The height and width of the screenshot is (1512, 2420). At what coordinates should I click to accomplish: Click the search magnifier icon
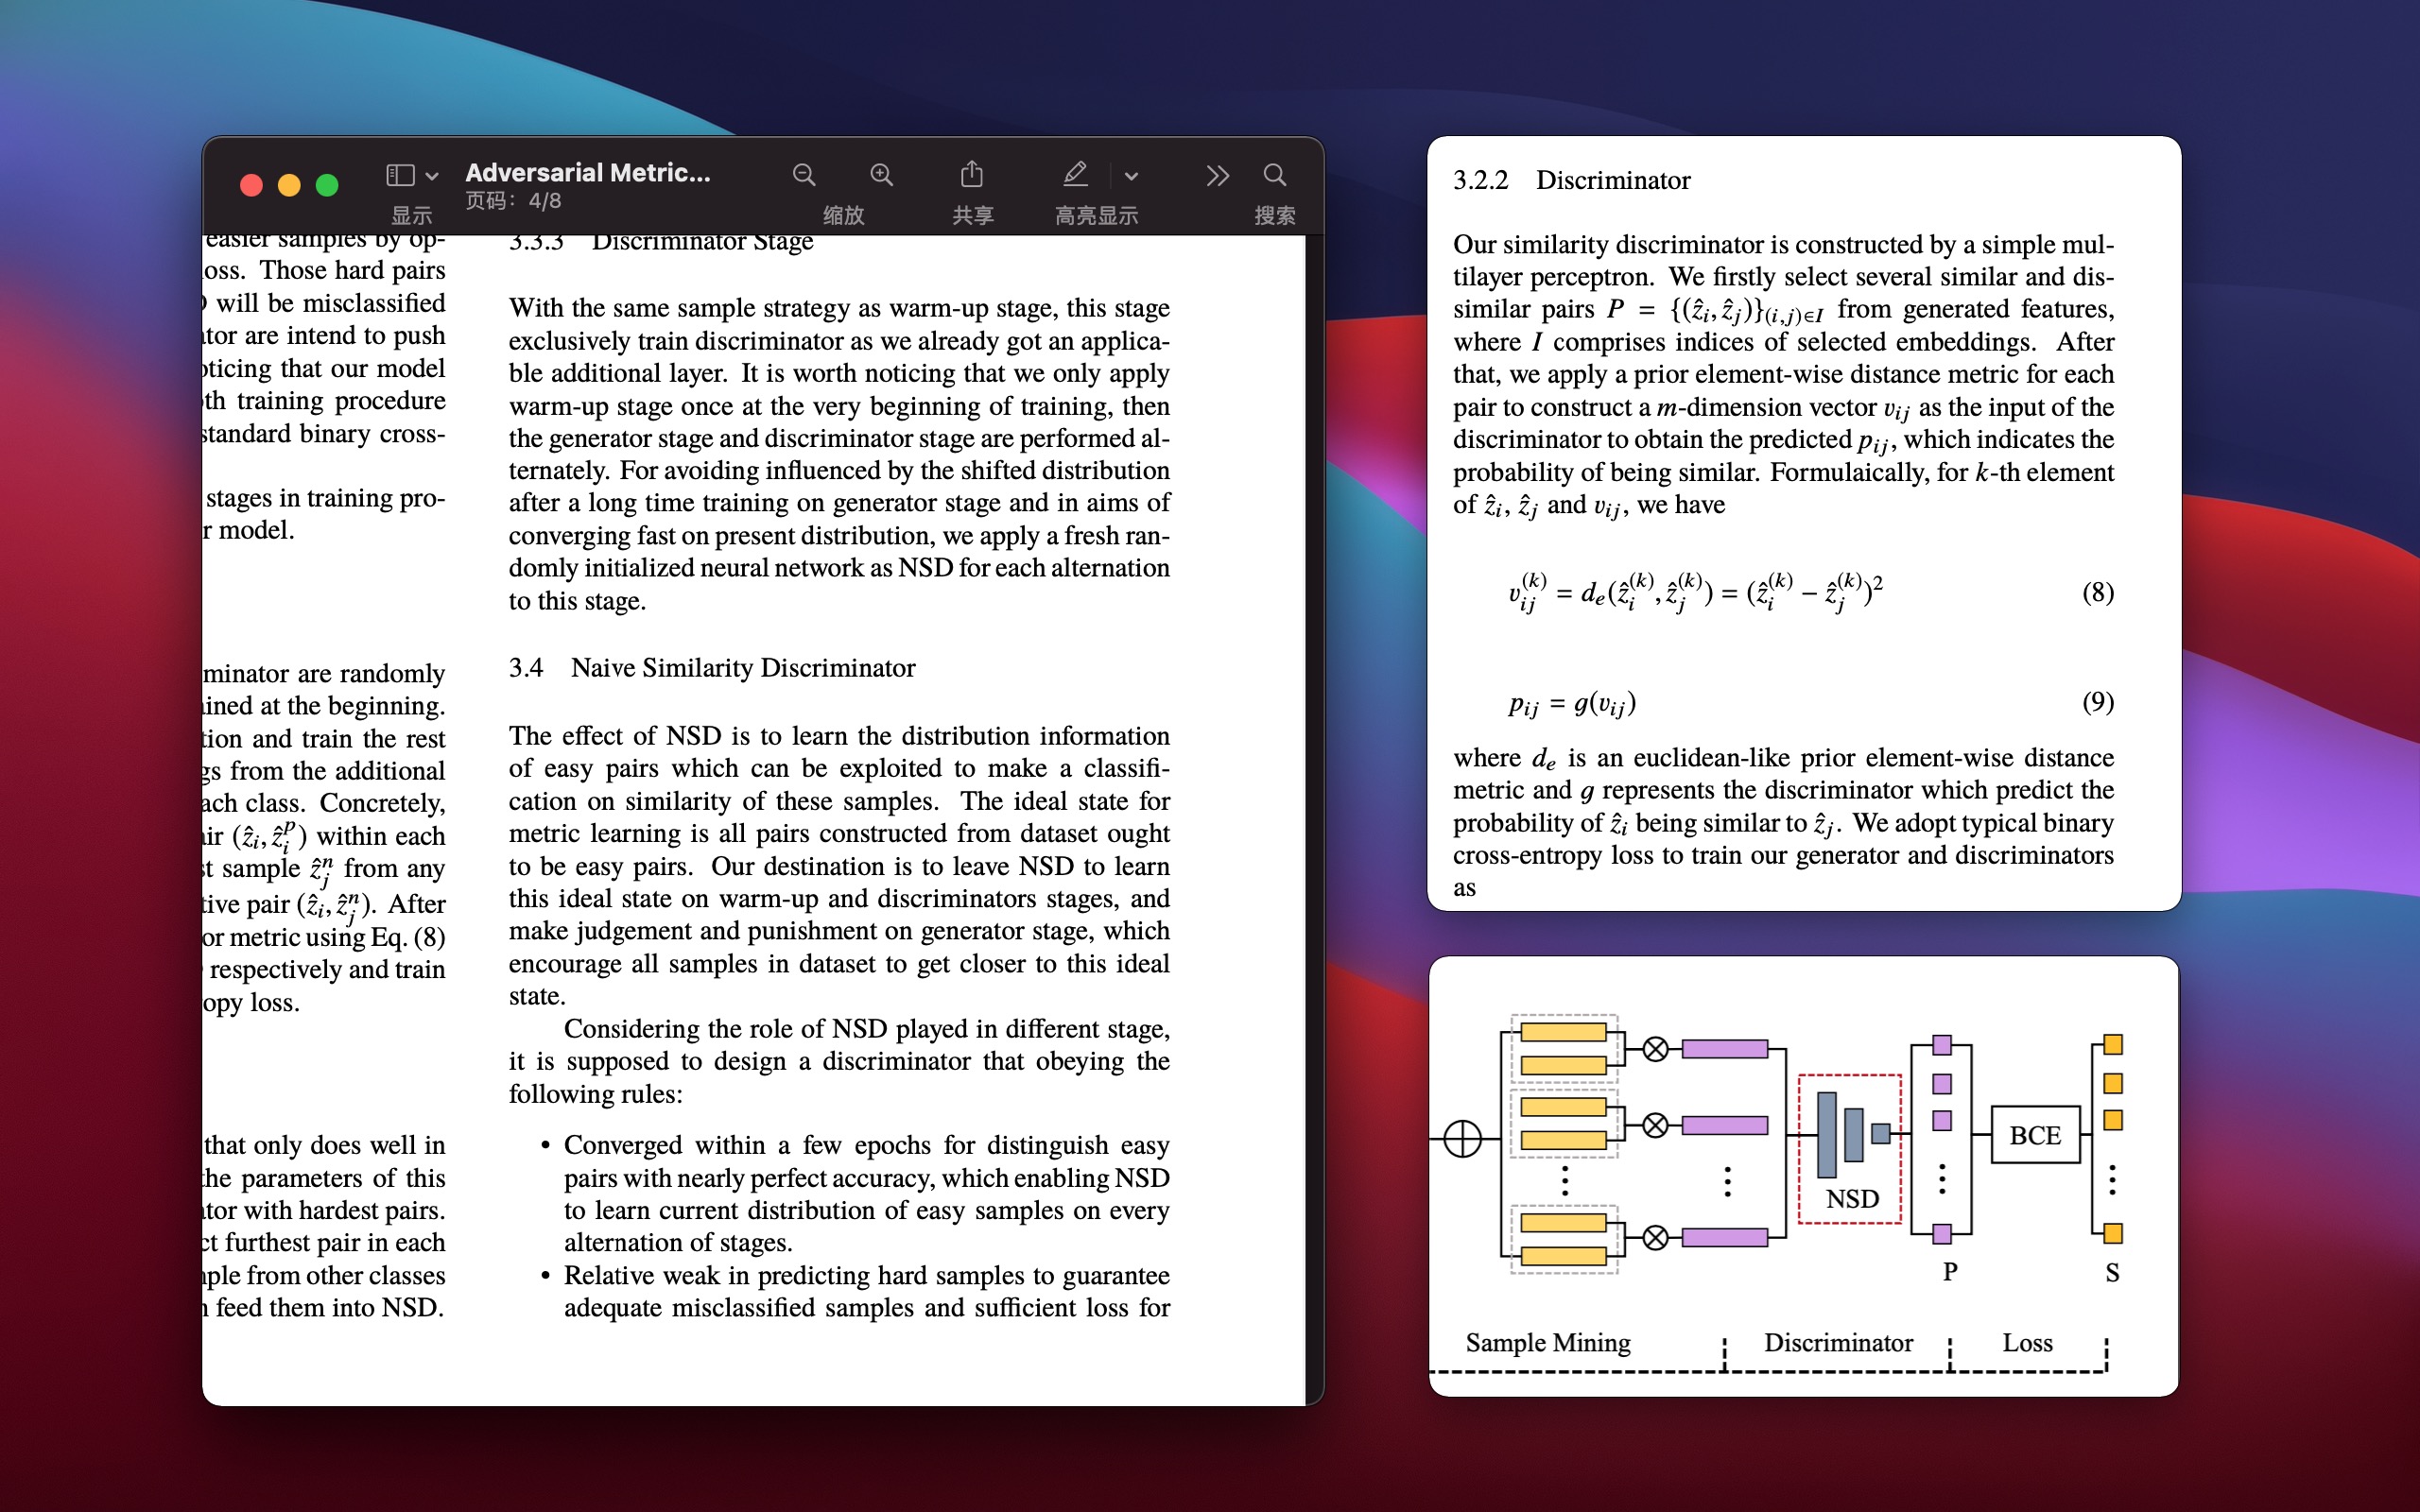[x=1274, y=175]
